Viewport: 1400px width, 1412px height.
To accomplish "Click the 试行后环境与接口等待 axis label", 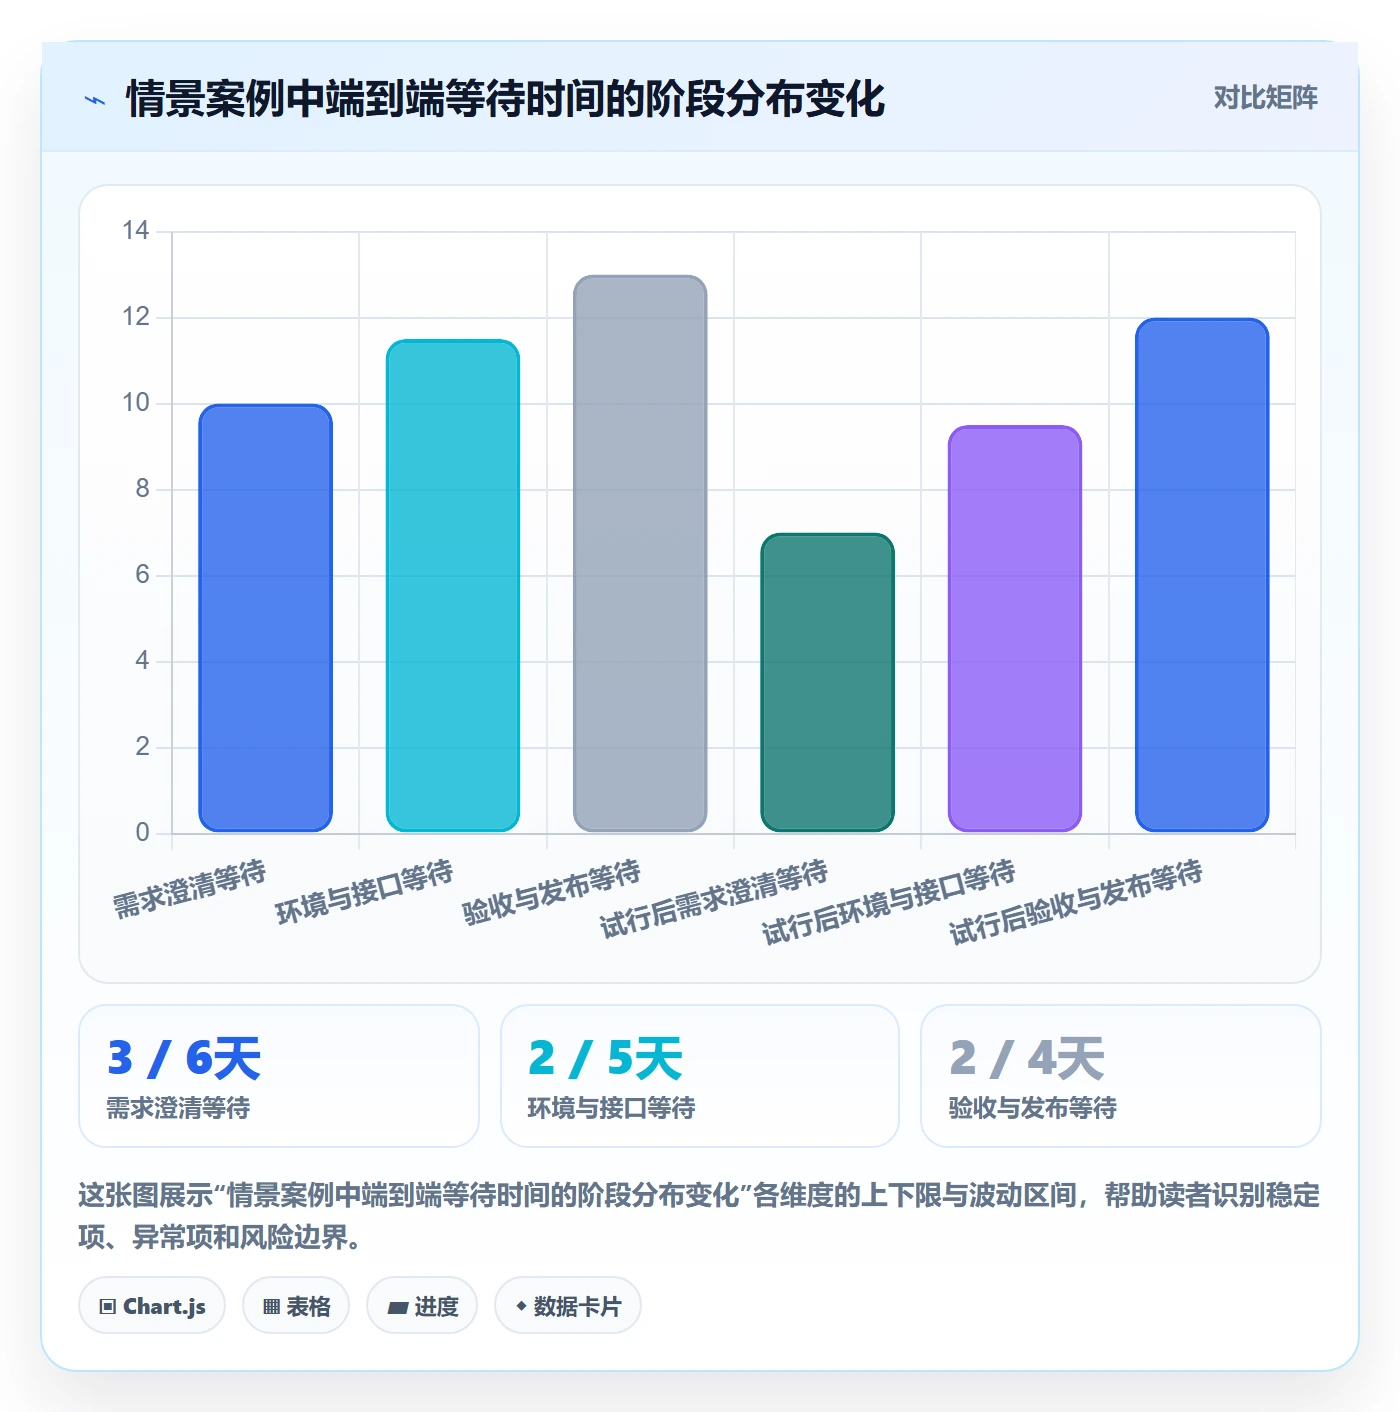I will 889,902.
